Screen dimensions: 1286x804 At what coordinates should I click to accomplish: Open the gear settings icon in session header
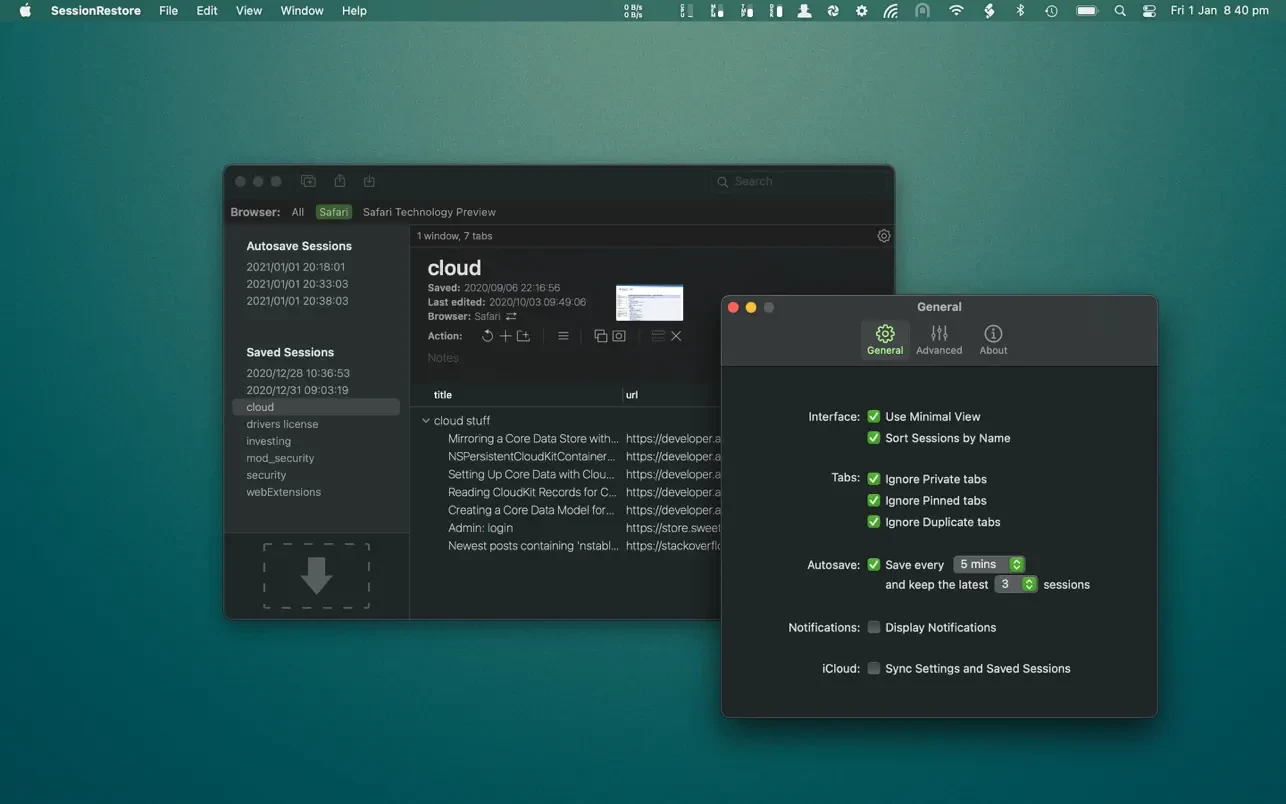[x=883, y=236]
